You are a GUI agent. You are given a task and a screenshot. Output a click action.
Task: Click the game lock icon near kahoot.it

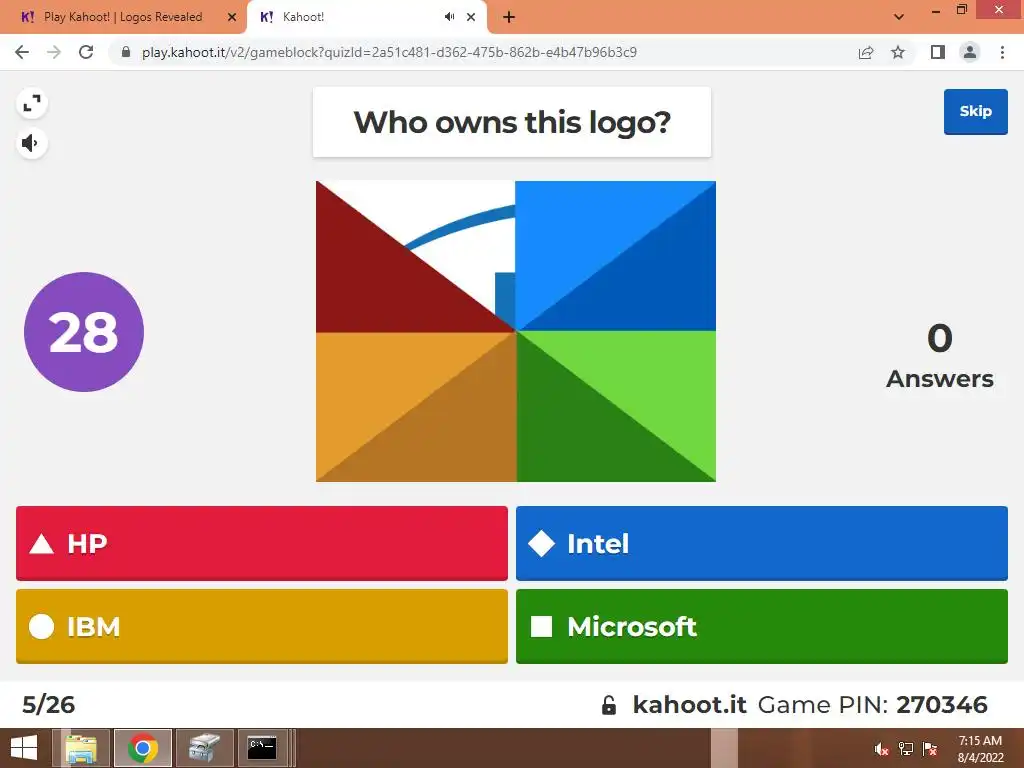tap(609, 705)
